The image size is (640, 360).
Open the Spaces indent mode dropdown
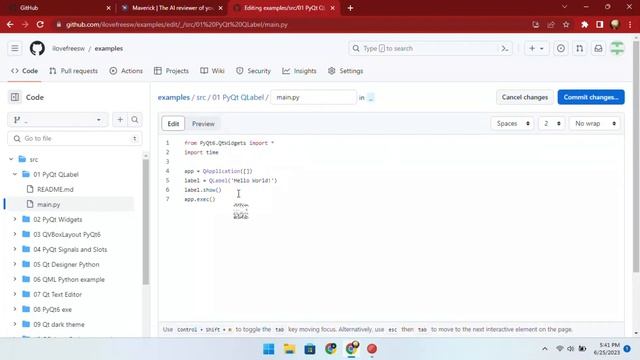[x=513, y=123]
